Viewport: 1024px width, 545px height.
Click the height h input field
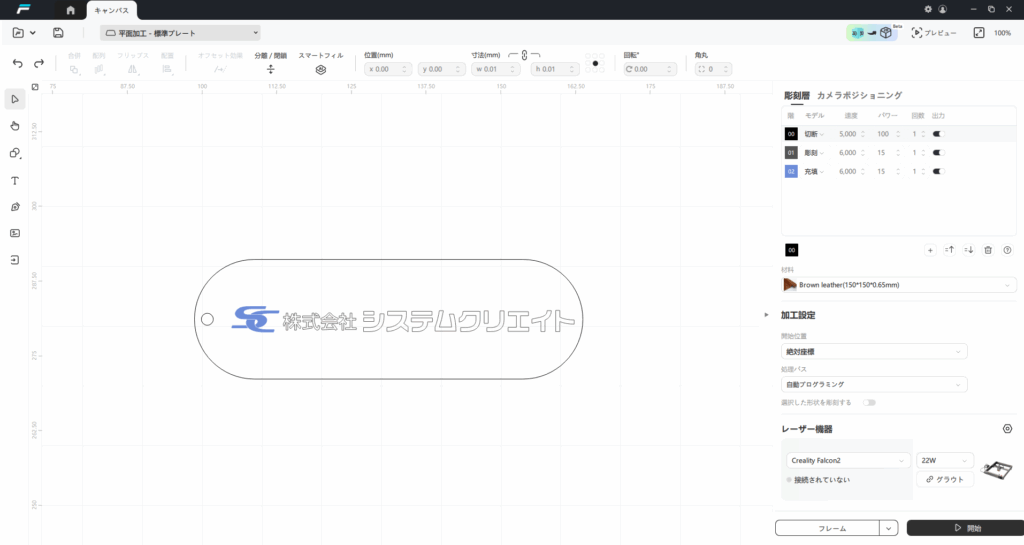[555, 69]
